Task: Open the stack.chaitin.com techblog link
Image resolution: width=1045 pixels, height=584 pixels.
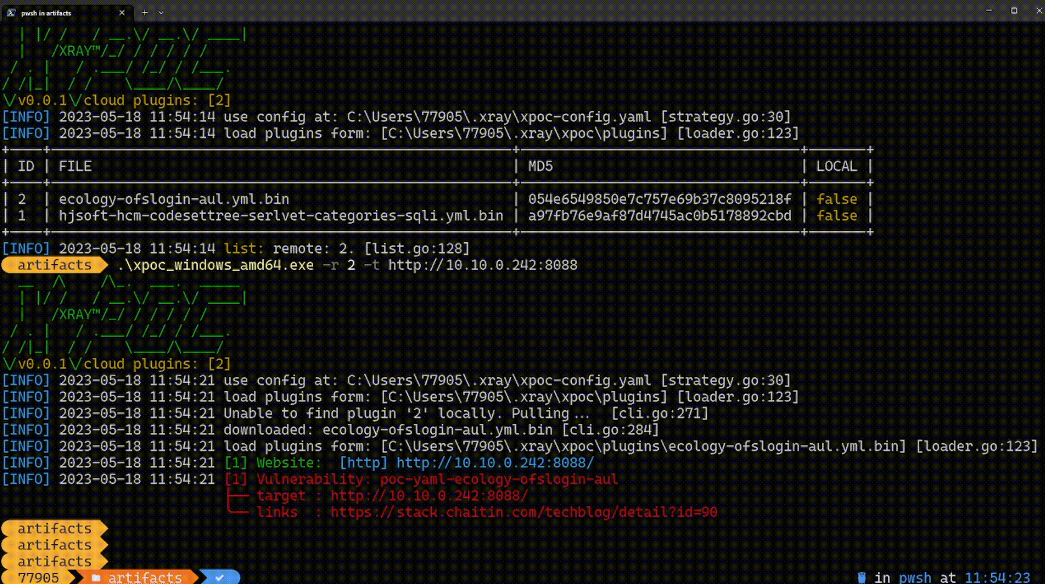Action: [x=524, y=512]
